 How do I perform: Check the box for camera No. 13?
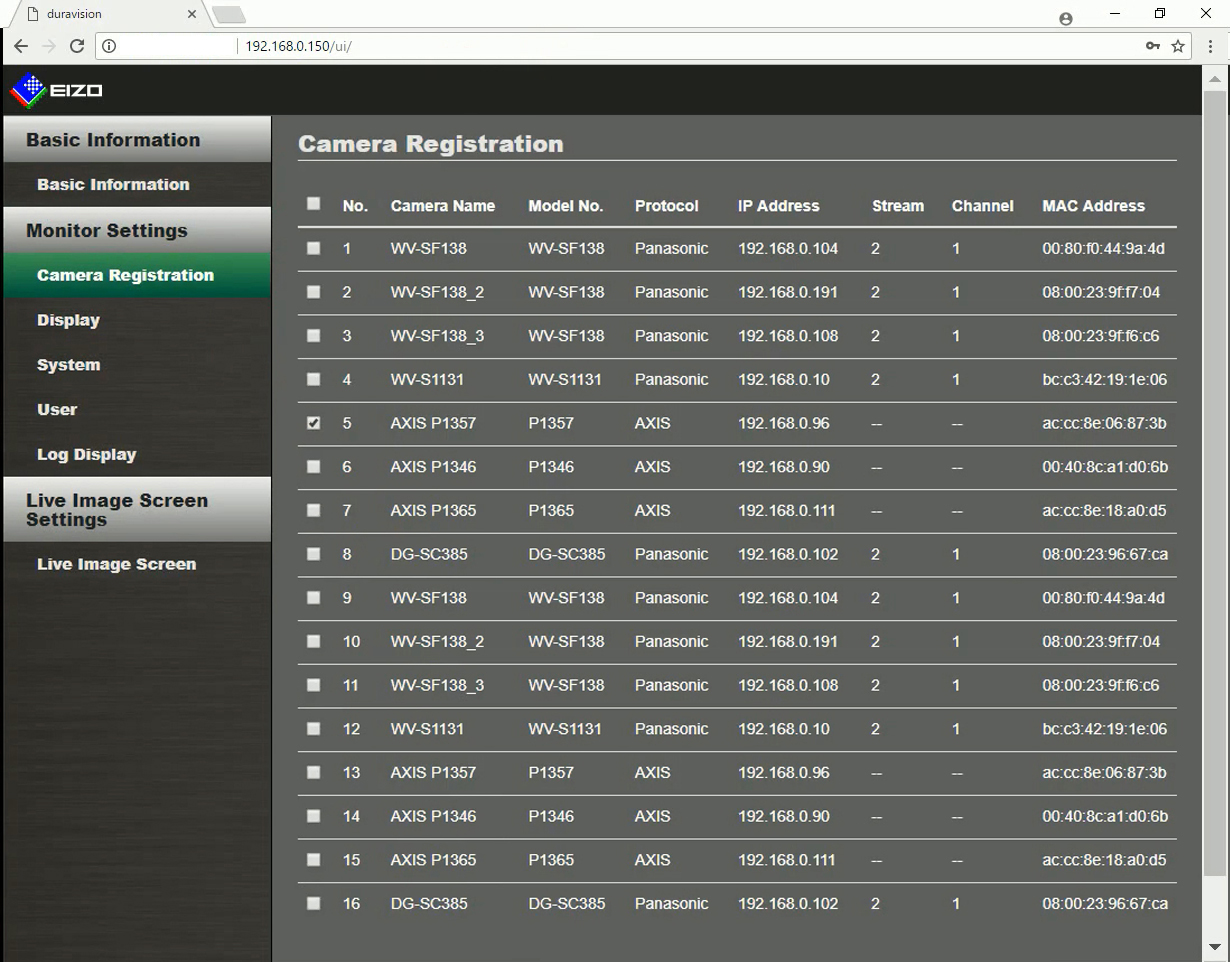click(x=314, y=772)
